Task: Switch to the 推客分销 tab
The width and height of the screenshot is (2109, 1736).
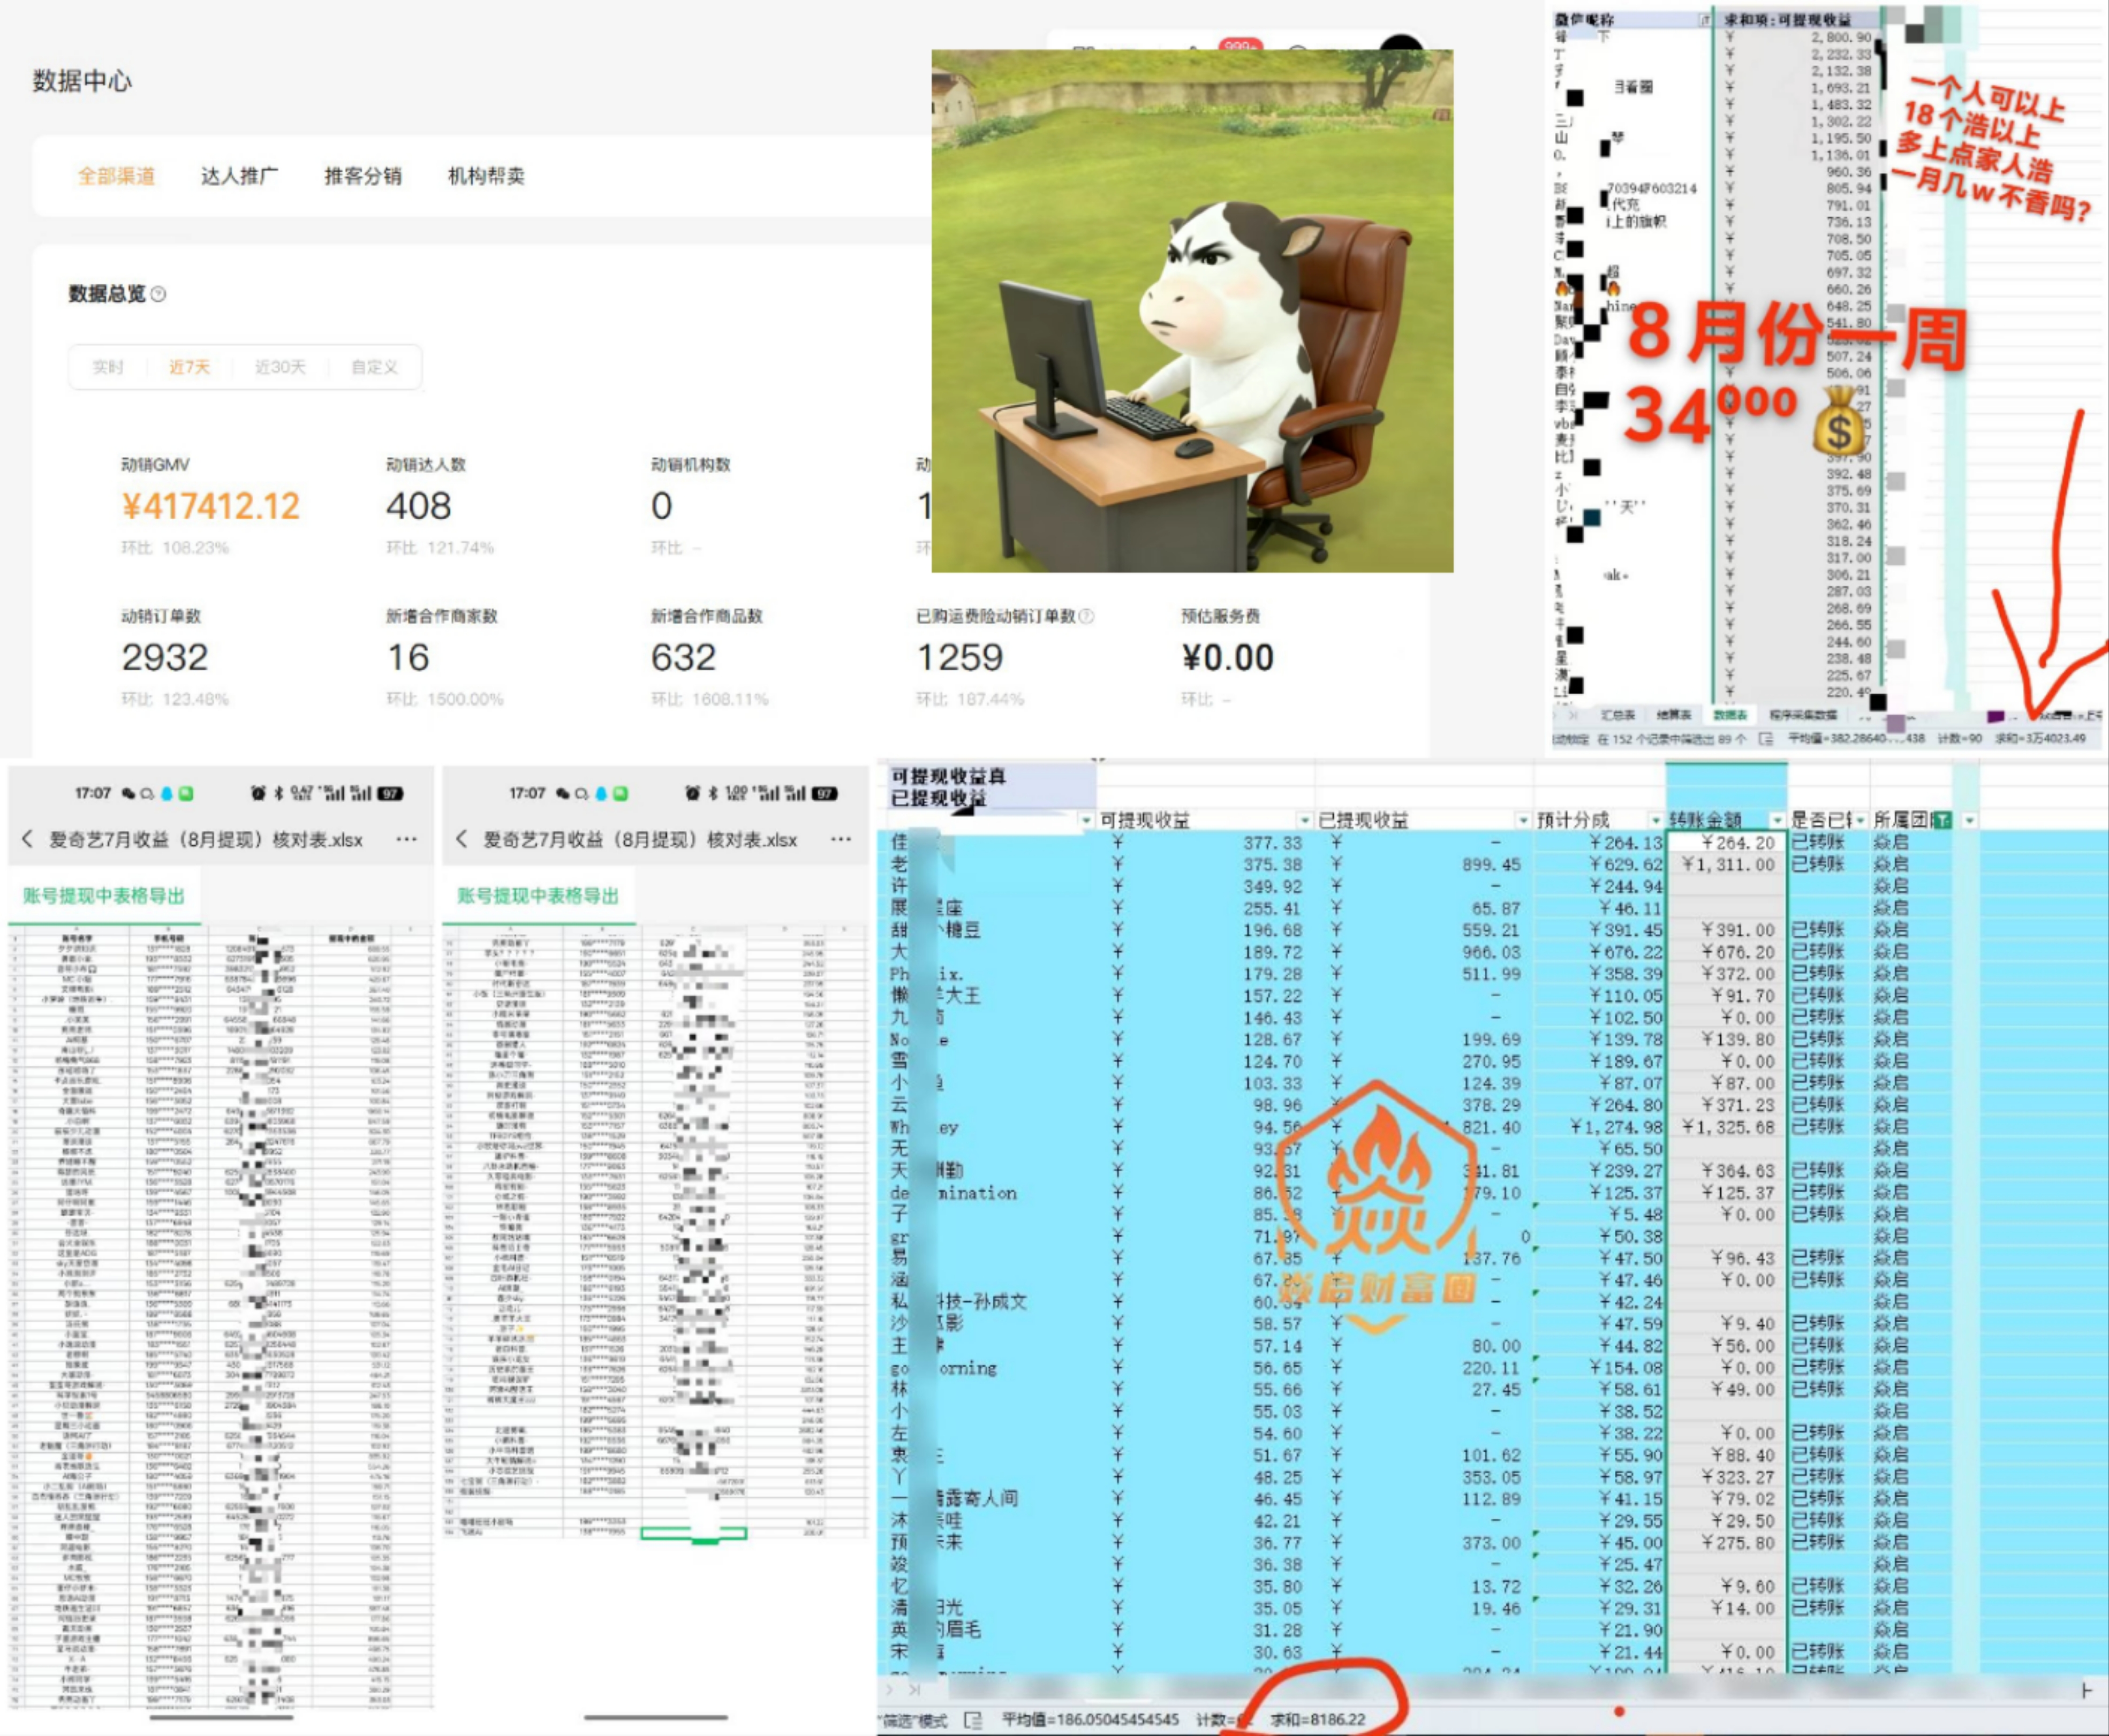Action: point(363,176)
